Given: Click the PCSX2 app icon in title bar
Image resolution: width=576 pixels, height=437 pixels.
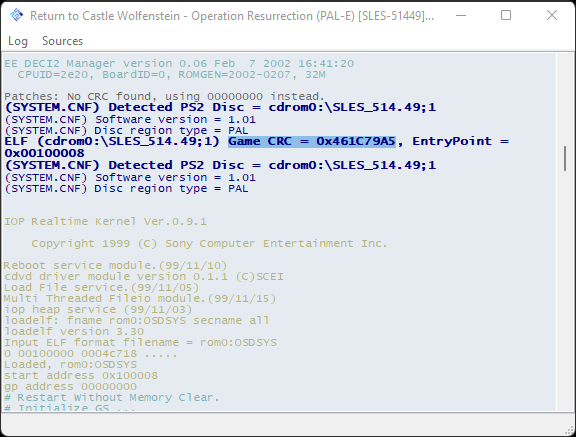Looking at the screenshot, I should click(x=16, y=15).
